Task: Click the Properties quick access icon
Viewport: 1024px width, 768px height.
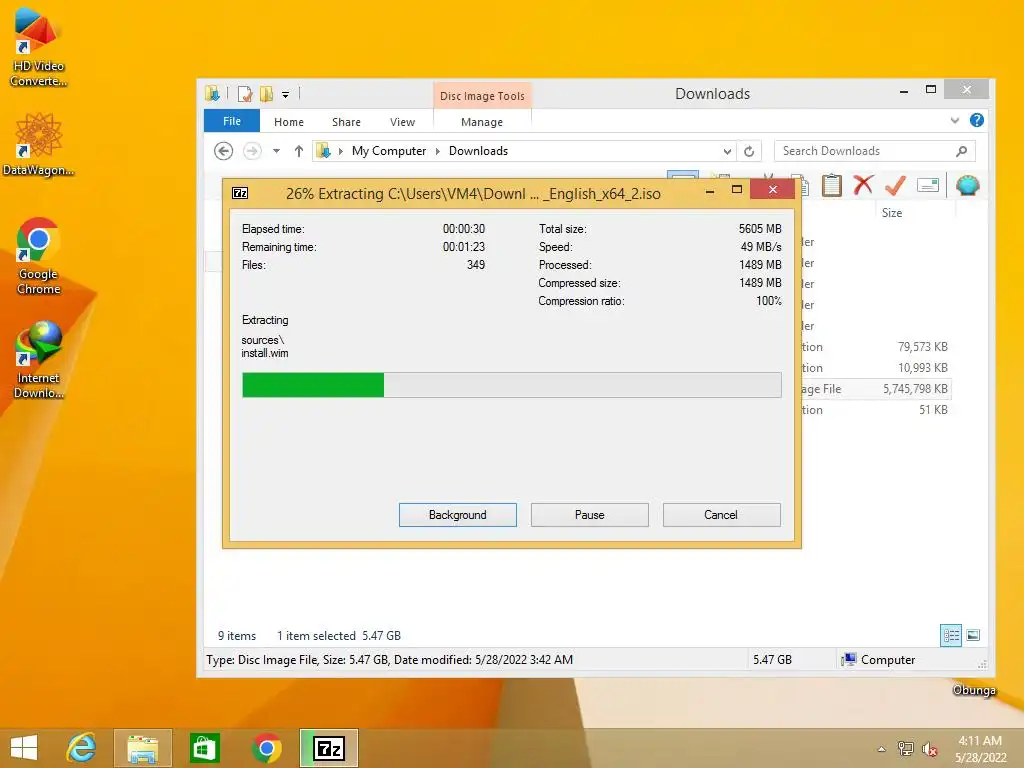Action: 245,94
